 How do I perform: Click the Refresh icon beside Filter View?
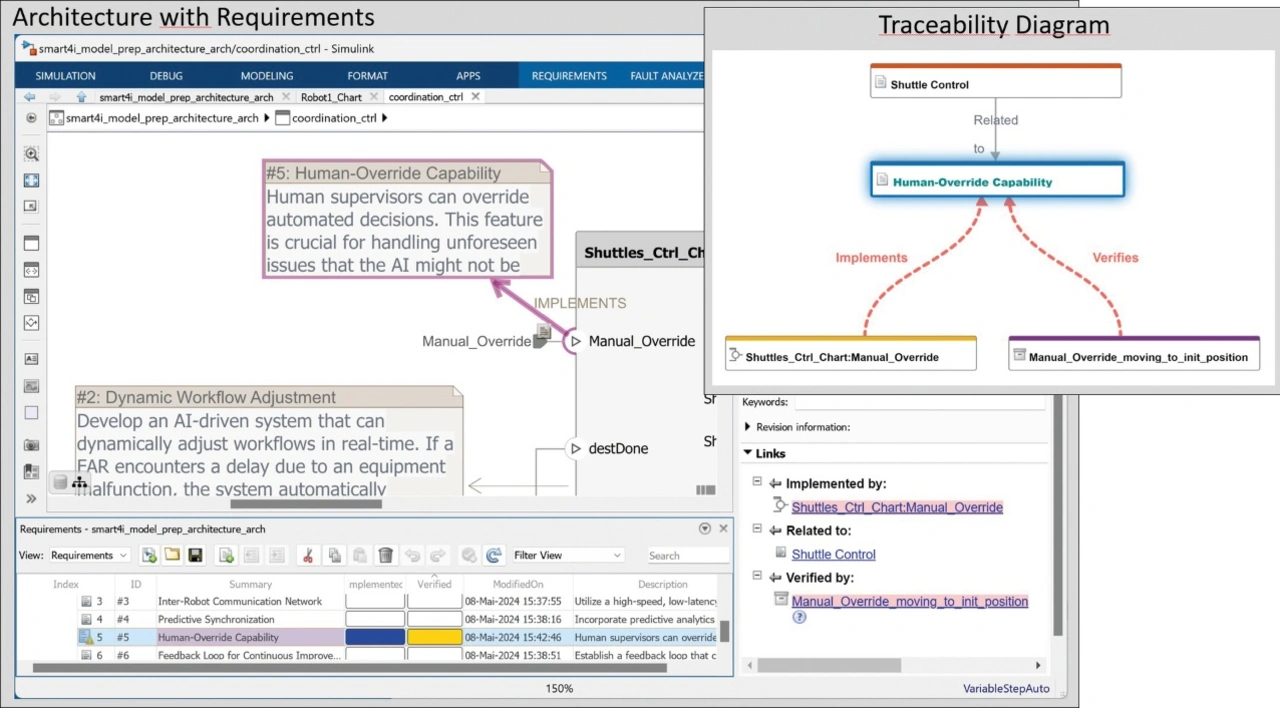pyautogui.click(x=493, y=556)
